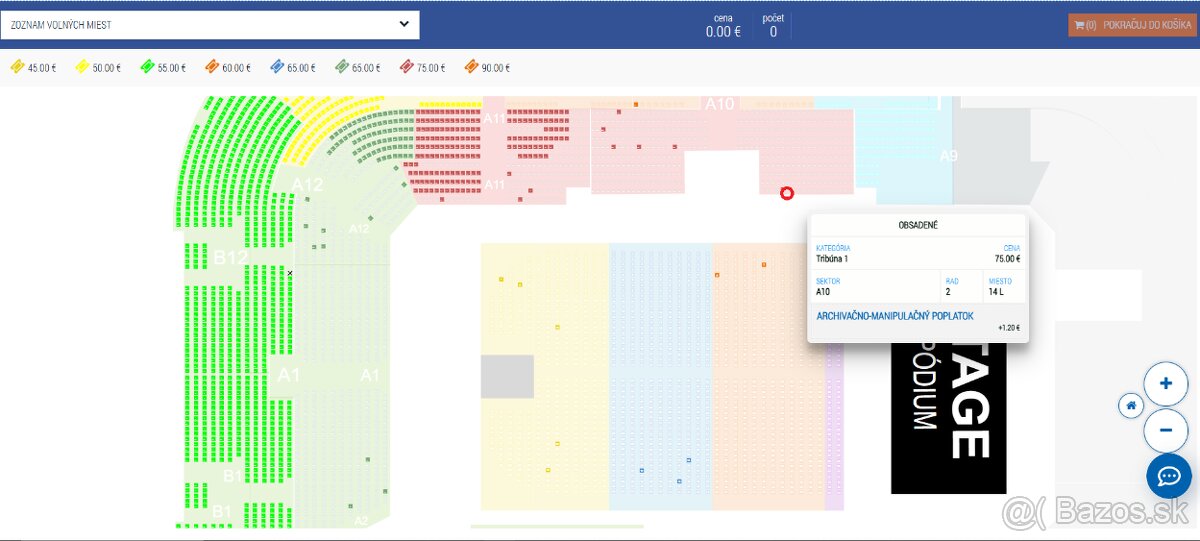Click the B12 sector label

(x=230, y=257)
